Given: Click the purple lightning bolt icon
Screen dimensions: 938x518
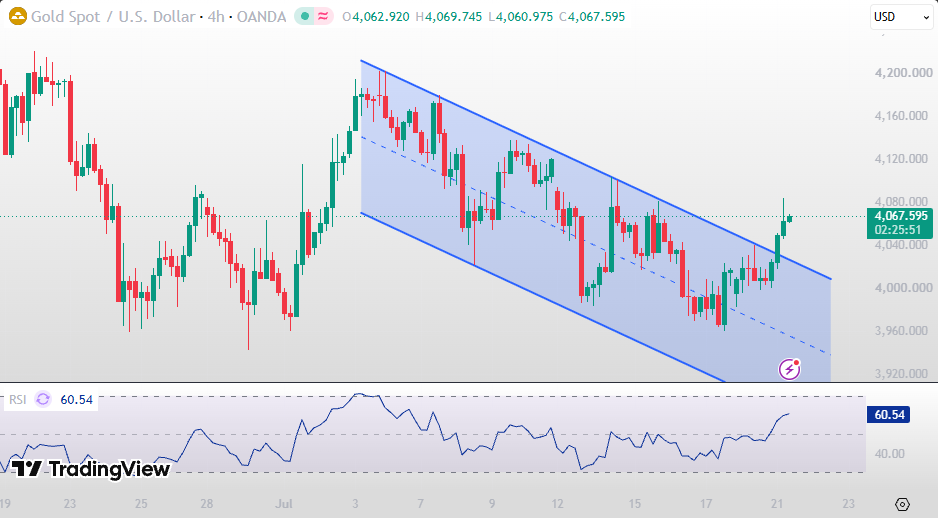Looking at the screenshot, I should 790,369.
